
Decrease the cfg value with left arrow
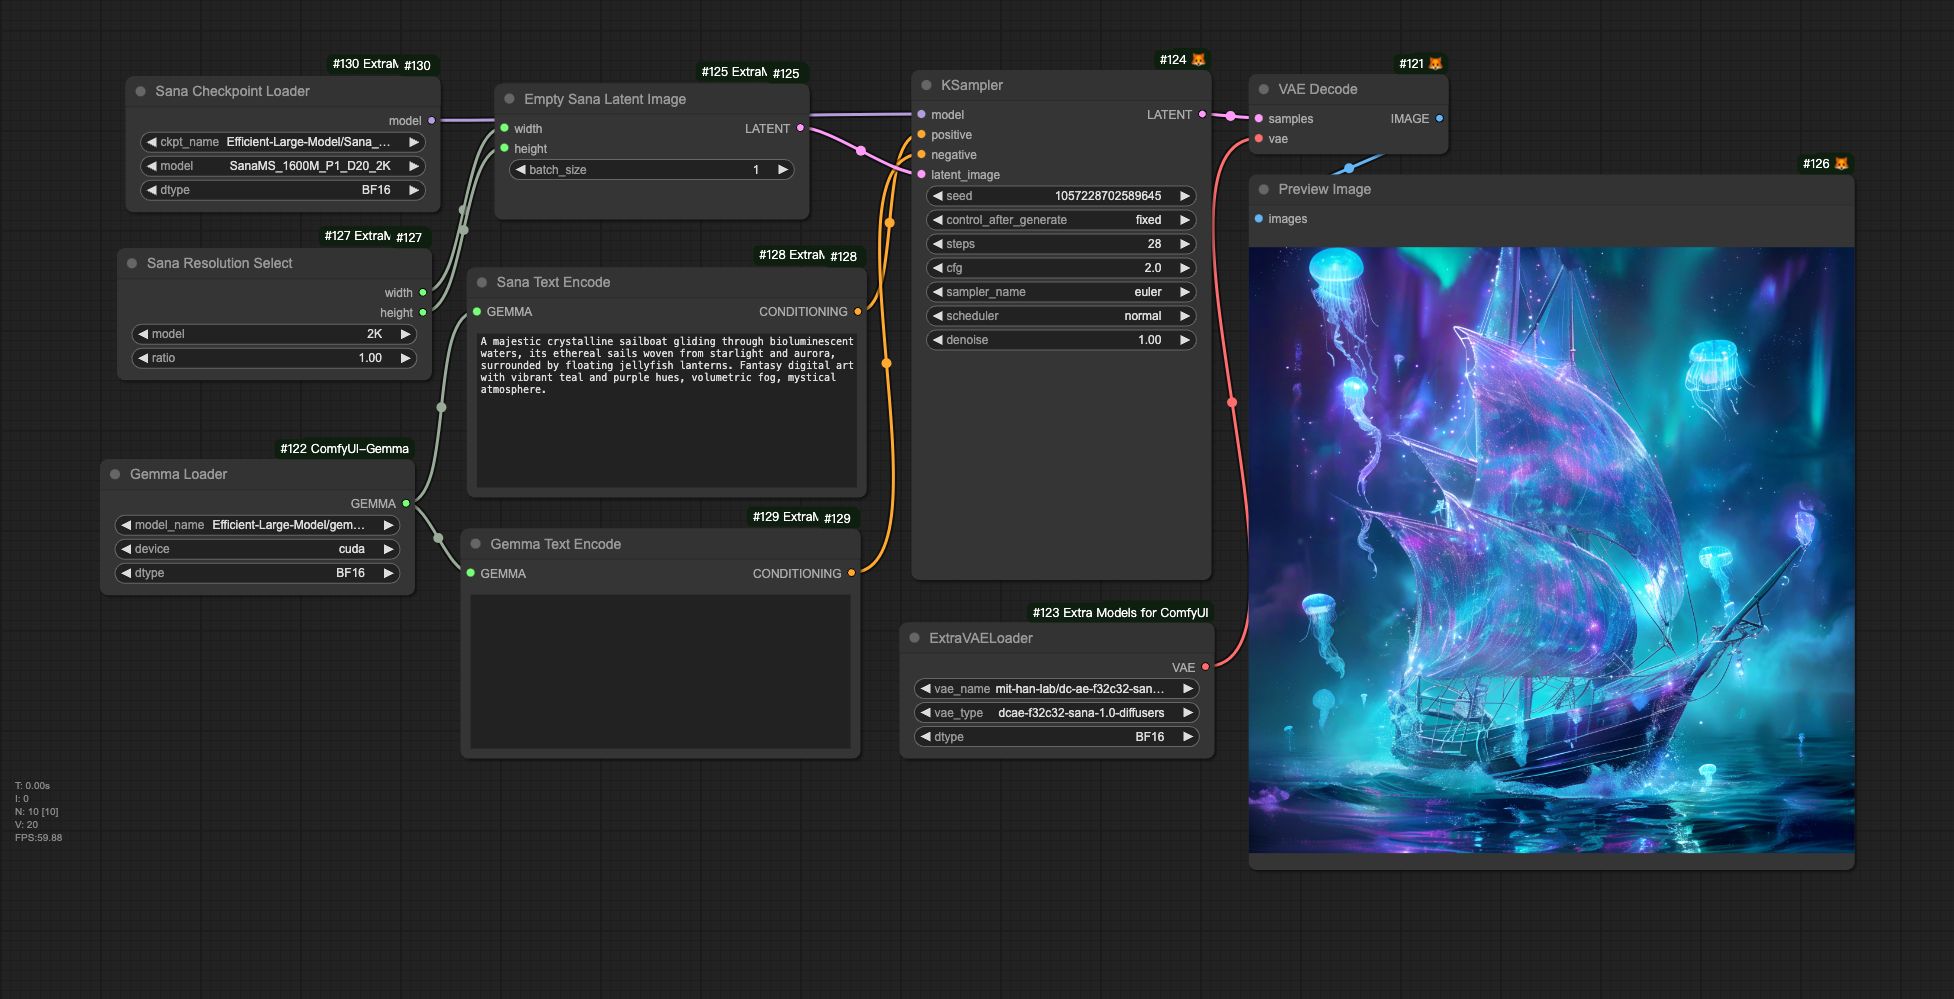point(938,268)
